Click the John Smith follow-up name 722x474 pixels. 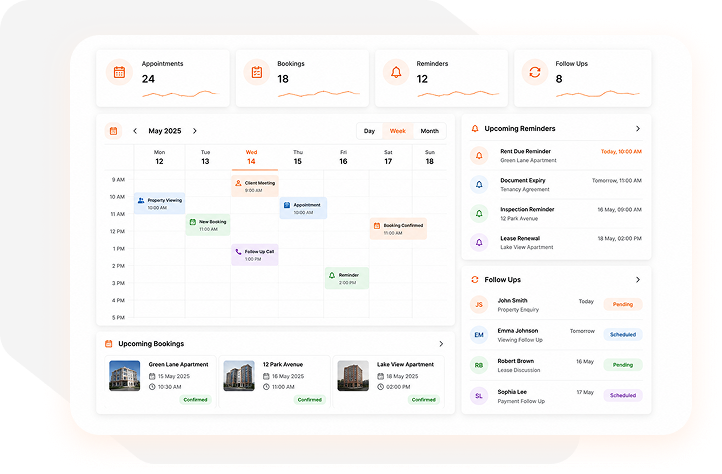coord(512,300)
